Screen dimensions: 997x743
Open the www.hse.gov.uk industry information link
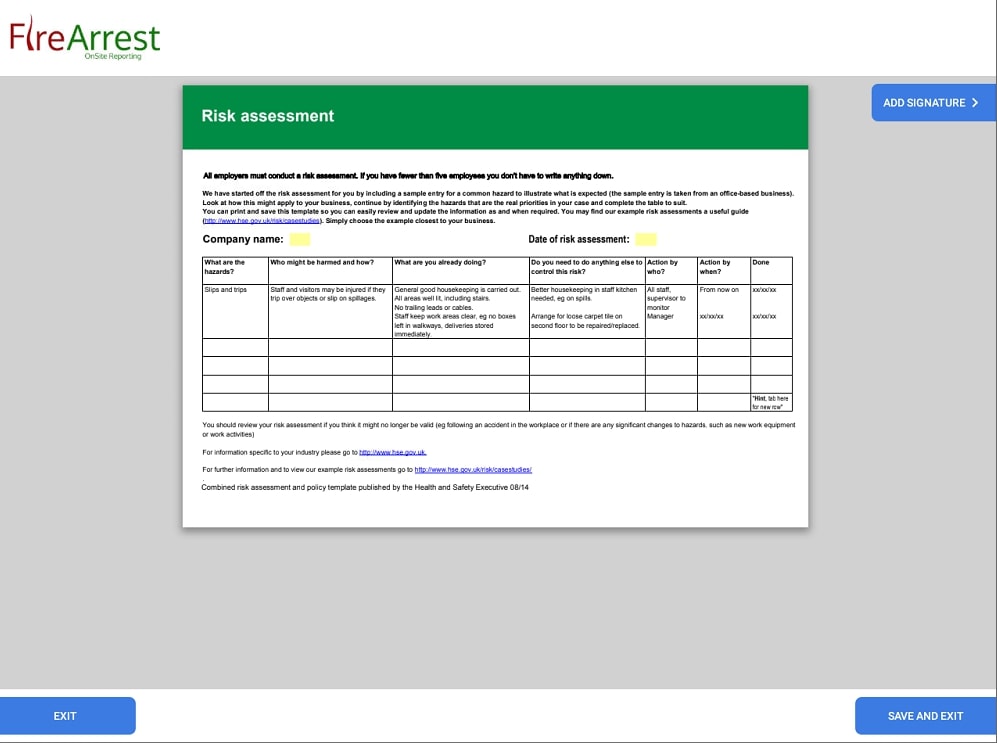pyautogui.click(x=392, y=452)
